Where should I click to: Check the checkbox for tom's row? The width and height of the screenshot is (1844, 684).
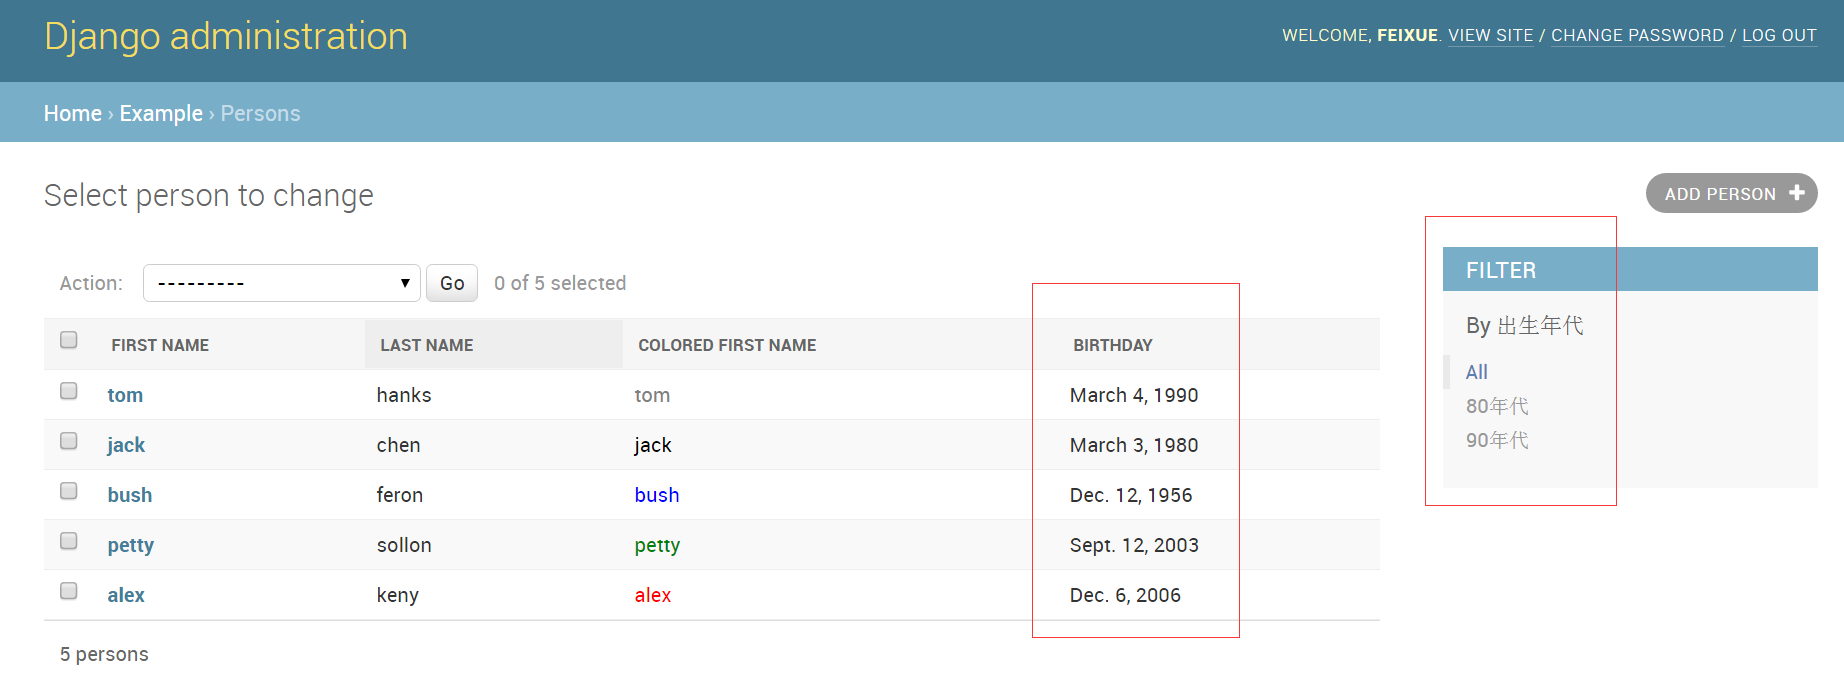pos(69,391)
